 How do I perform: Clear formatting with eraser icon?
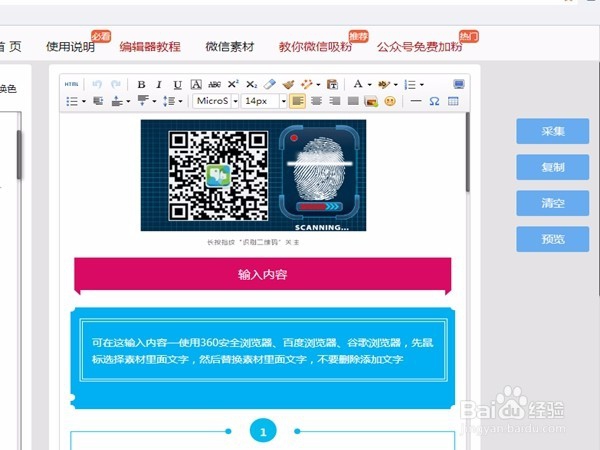pyautogui.click(x=270, y=84)
